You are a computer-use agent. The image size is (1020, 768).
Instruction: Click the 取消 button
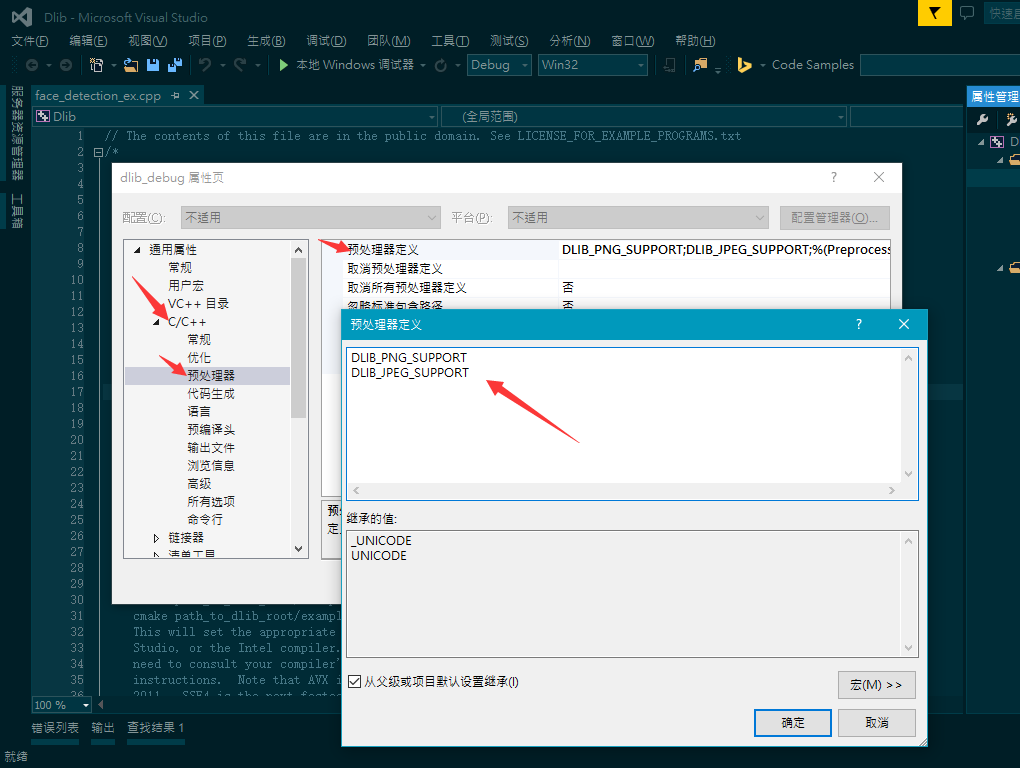point(876,722)
